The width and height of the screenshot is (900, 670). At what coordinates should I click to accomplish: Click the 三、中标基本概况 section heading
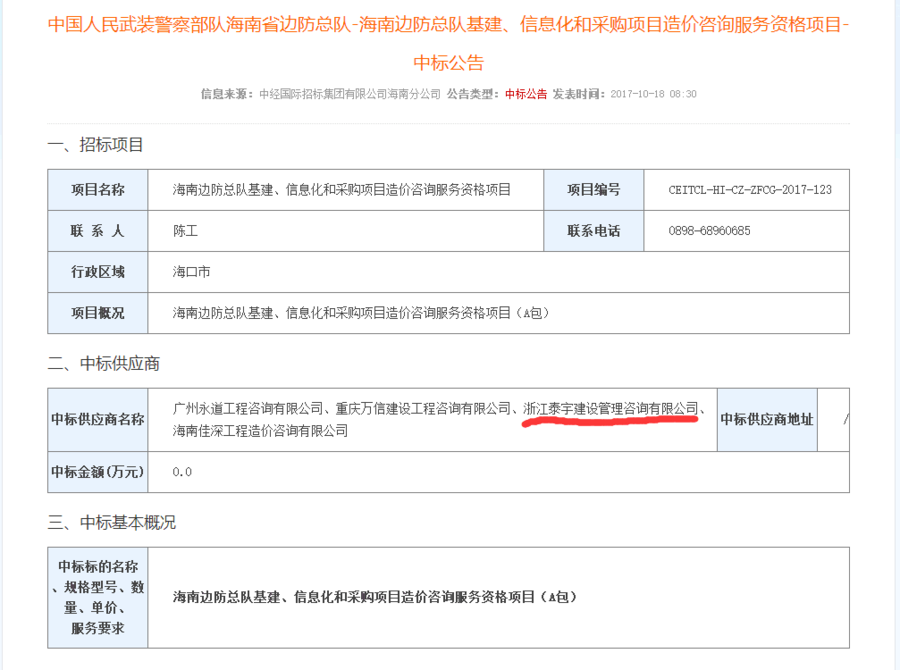(111, 522)
